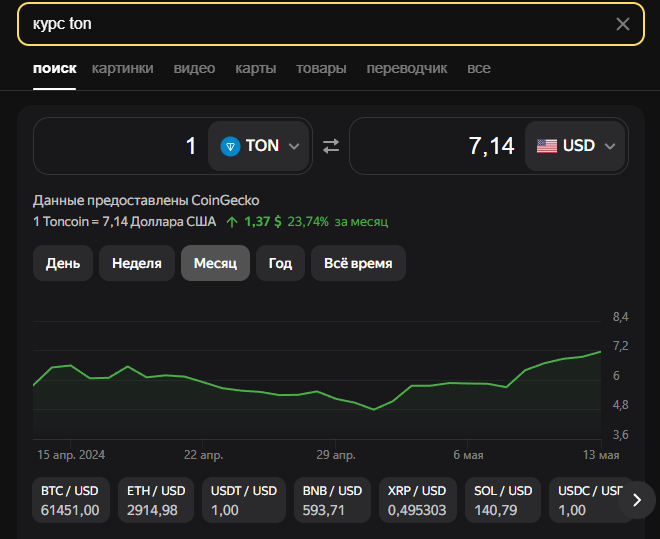Viewport: 660px width, 539px height.
Task: Go to the 'карты' tab
Action: click(255, 68)
